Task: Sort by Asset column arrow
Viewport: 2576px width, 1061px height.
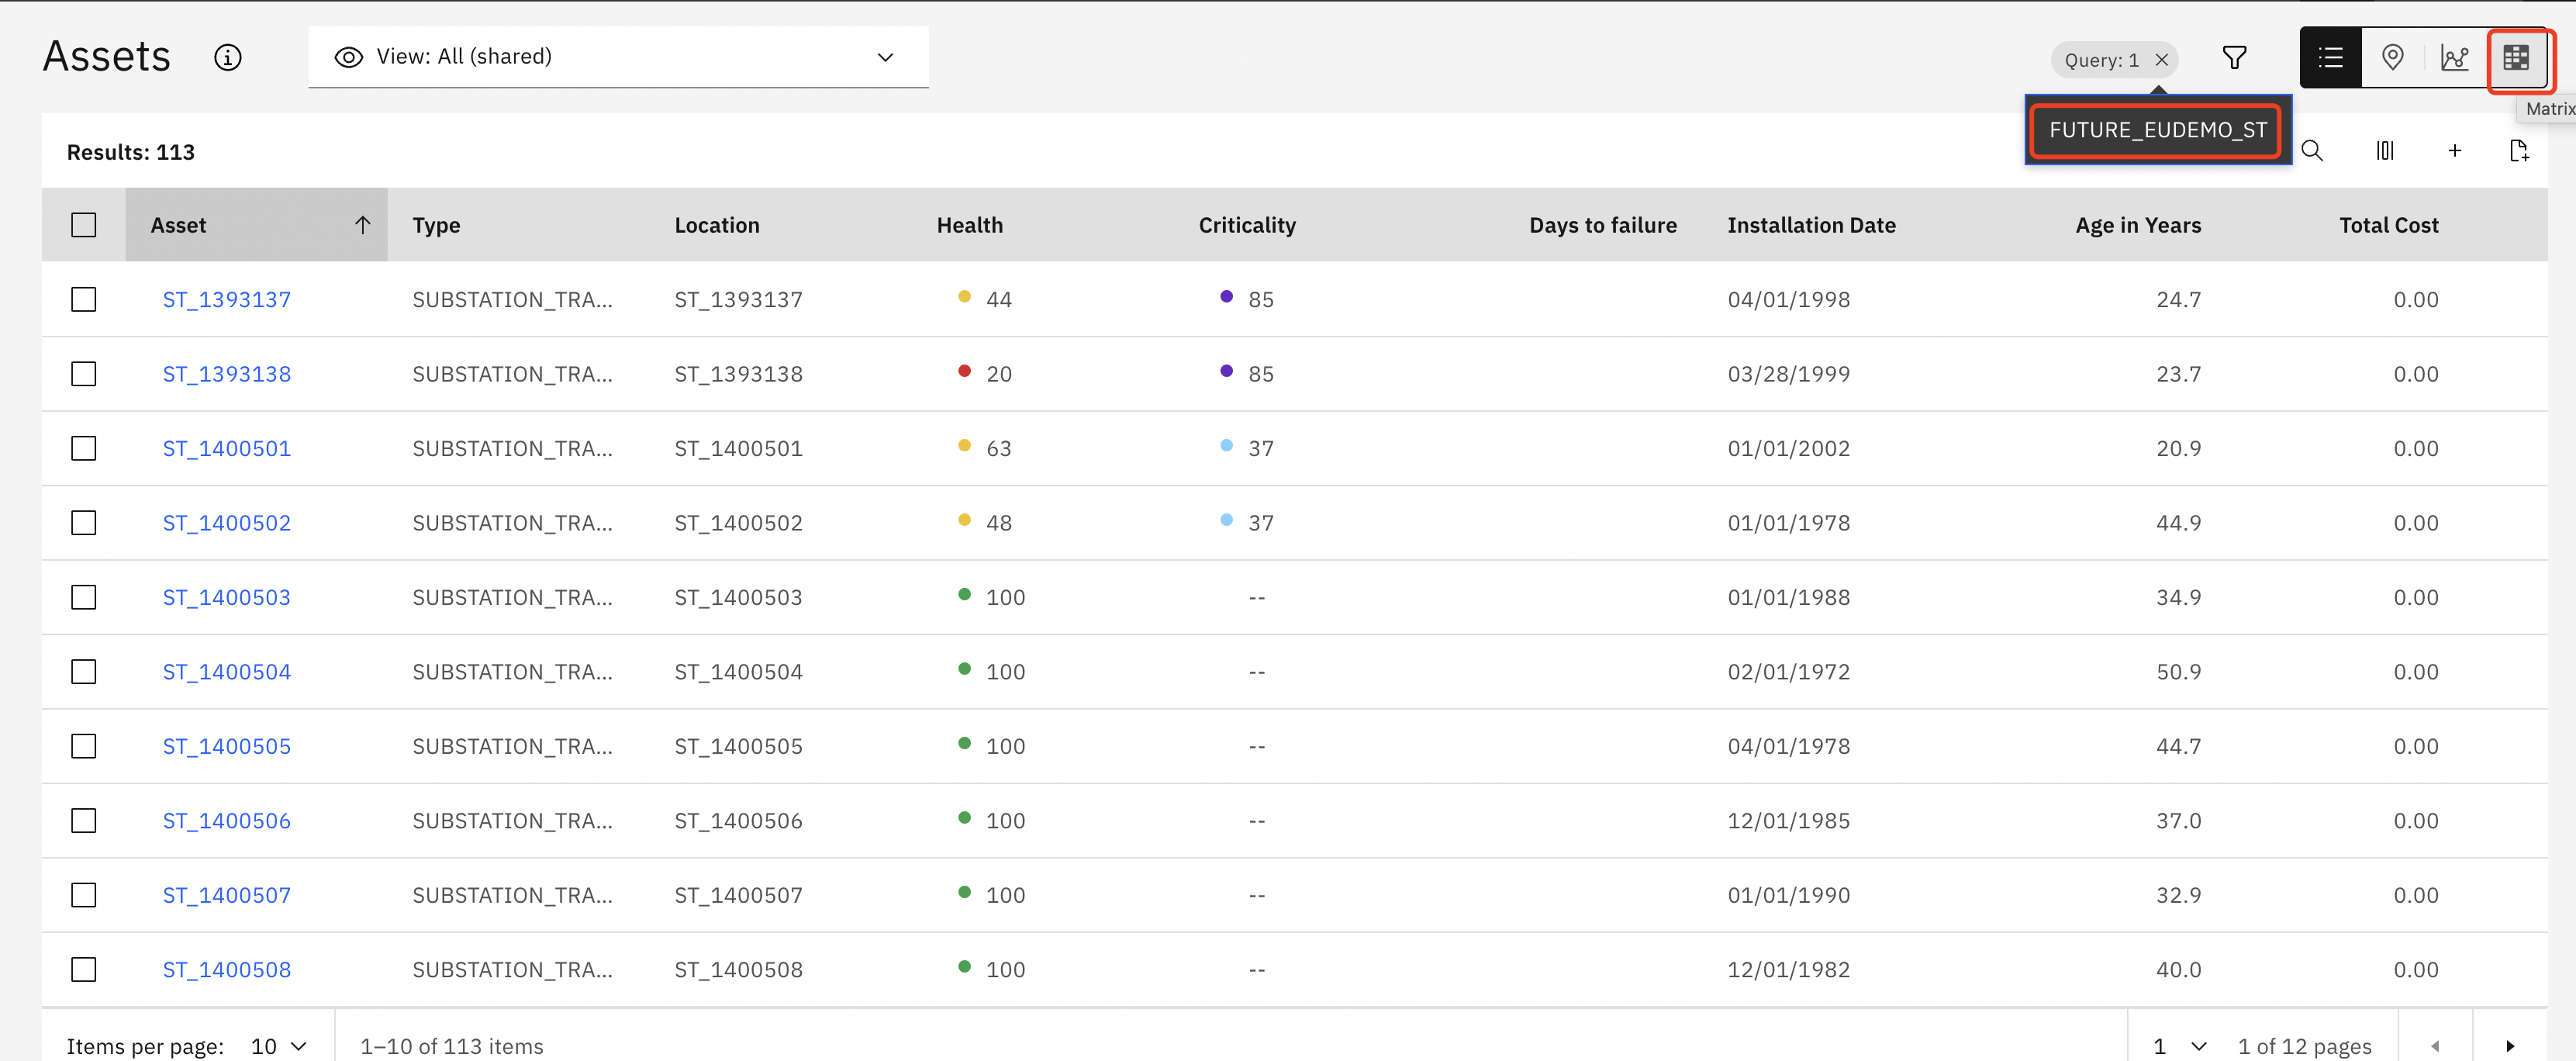Action: 362,225
